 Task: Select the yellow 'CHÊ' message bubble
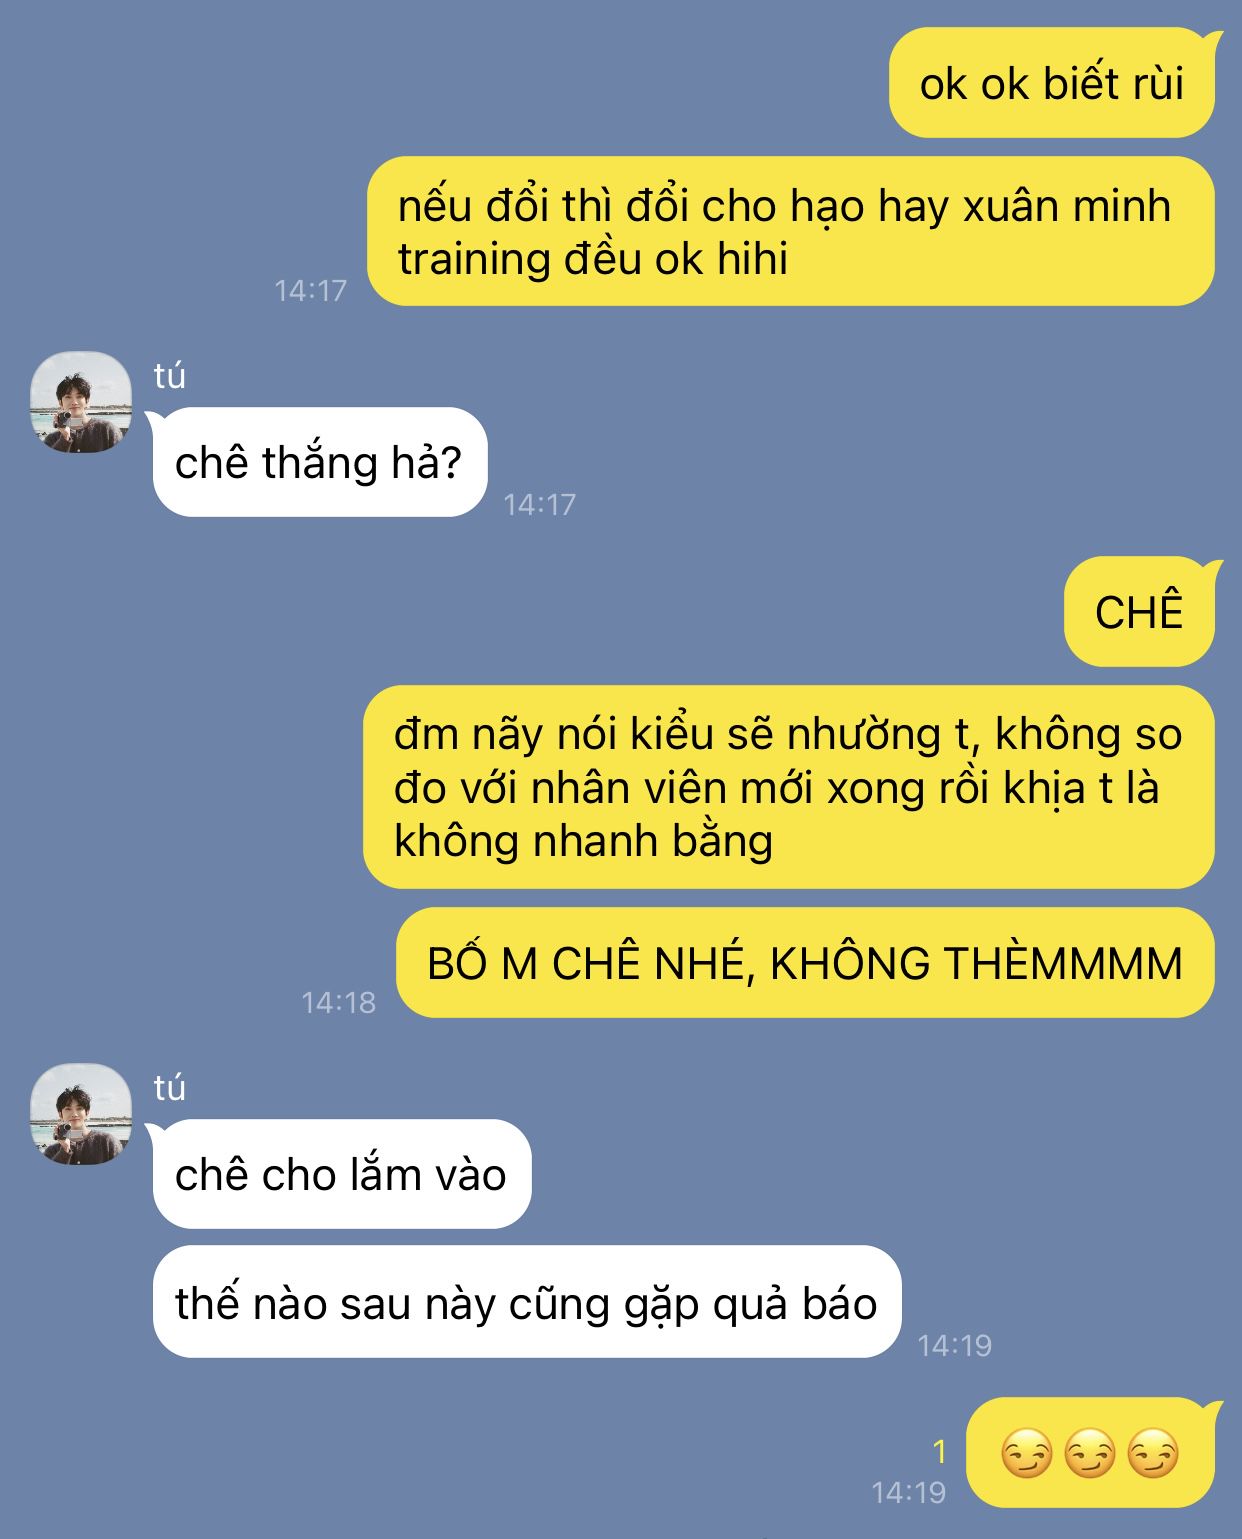(x=1139, y=611)
